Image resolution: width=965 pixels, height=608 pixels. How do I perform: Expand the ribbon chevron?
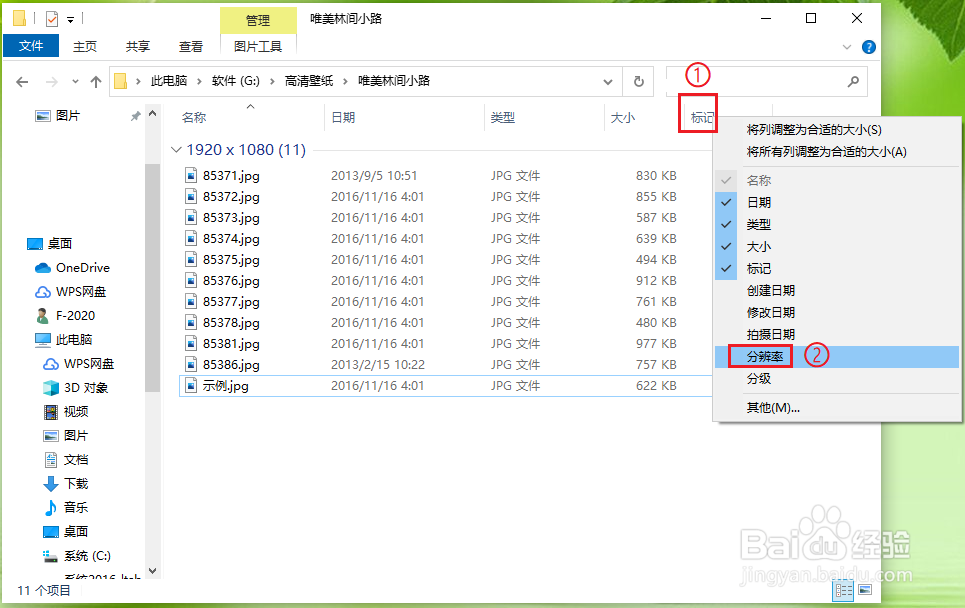coord(847,47)
